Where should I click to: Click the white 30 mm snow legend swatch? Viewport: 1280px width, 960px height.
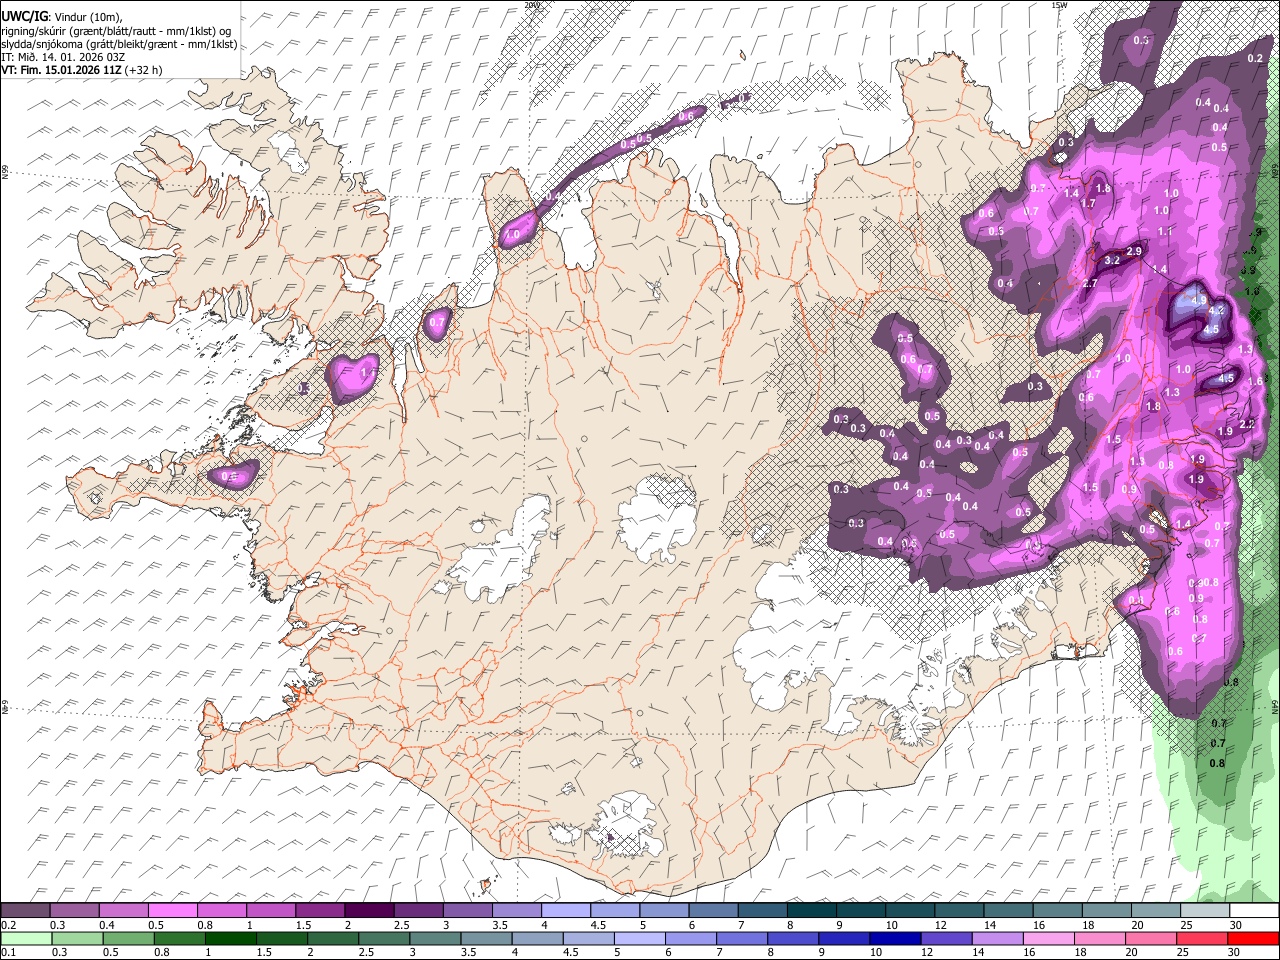(1254, 911)
